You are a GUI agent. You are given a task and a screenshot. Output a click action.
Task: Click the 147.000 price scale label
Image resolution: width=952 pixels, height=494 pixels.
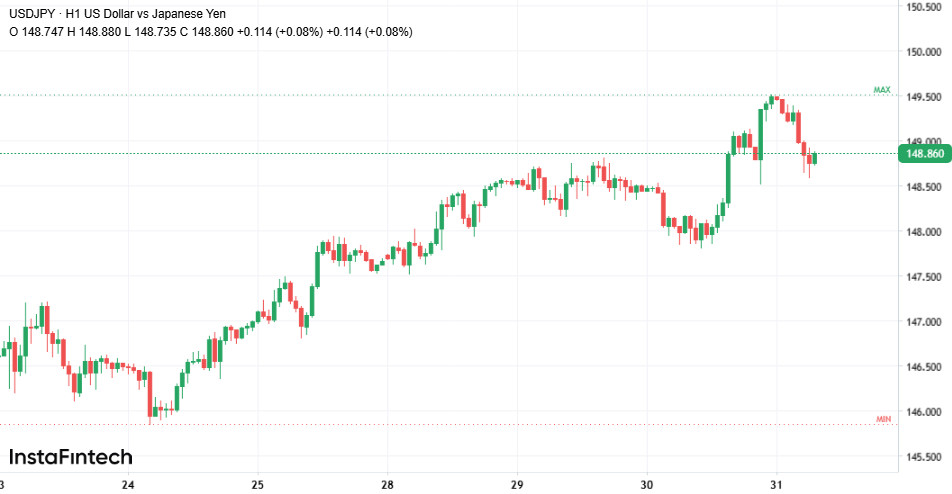[x=924, y=322]
